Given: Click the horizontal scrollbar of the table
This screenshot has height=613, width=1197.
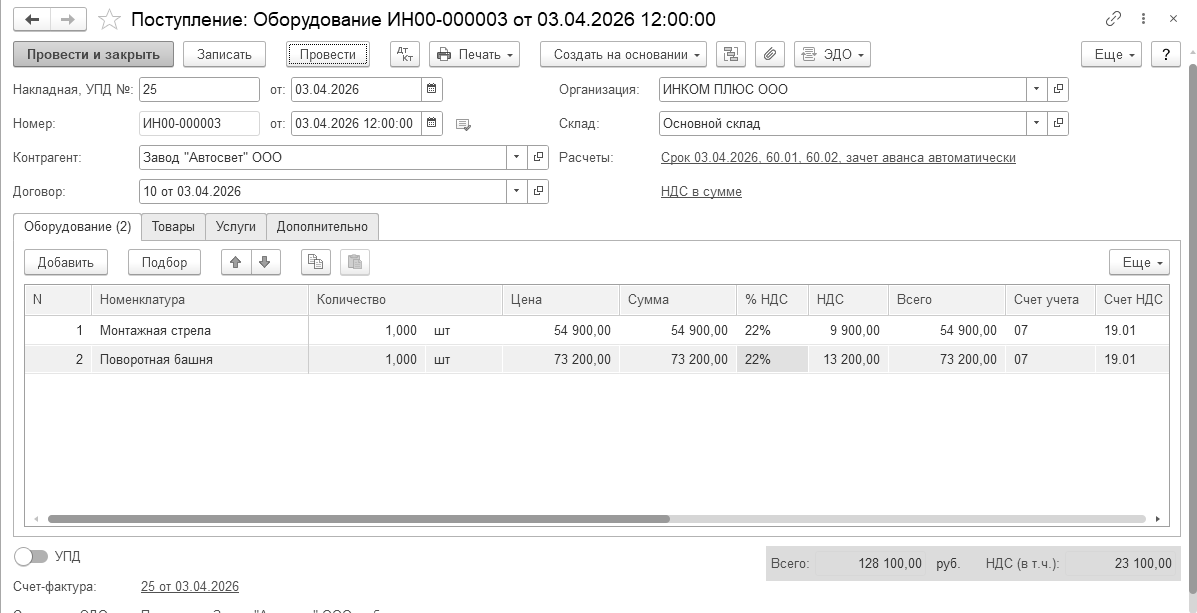Looking at the screenshot, I should (x=359, y=519).
